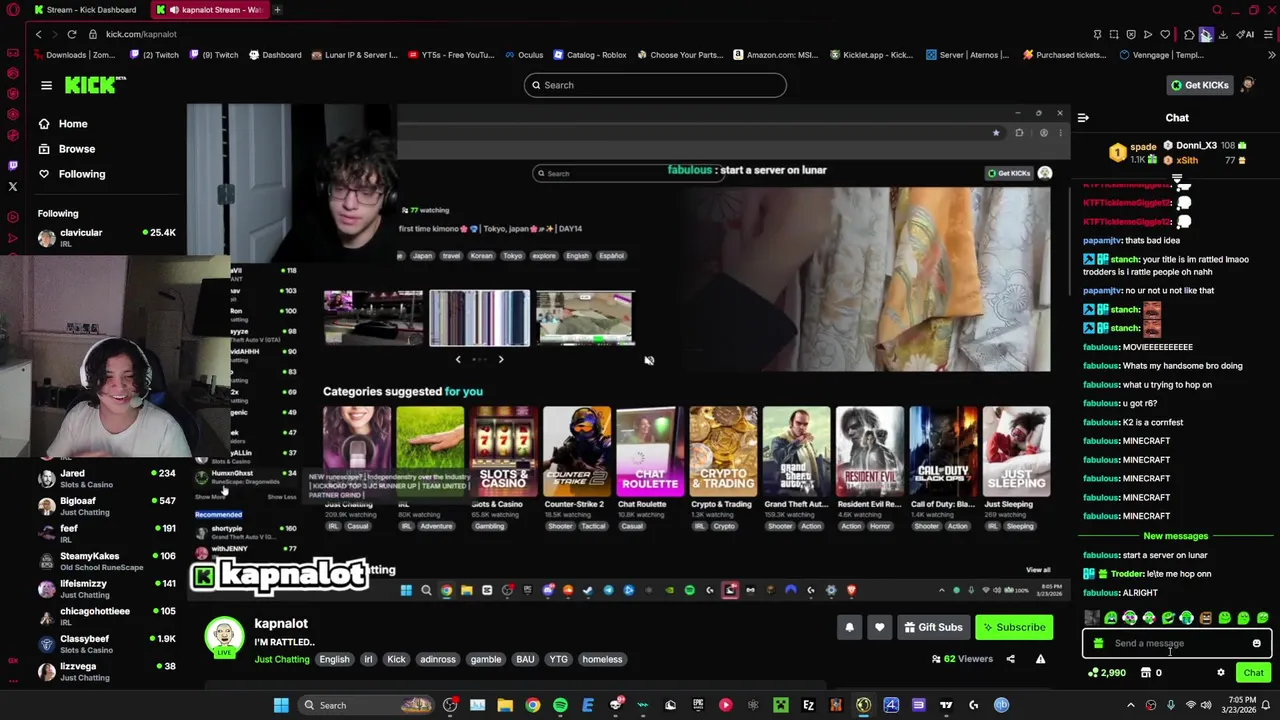Open the Just Chatting category link
This screenshot has height=720, width=1280.
click(282, 659)
